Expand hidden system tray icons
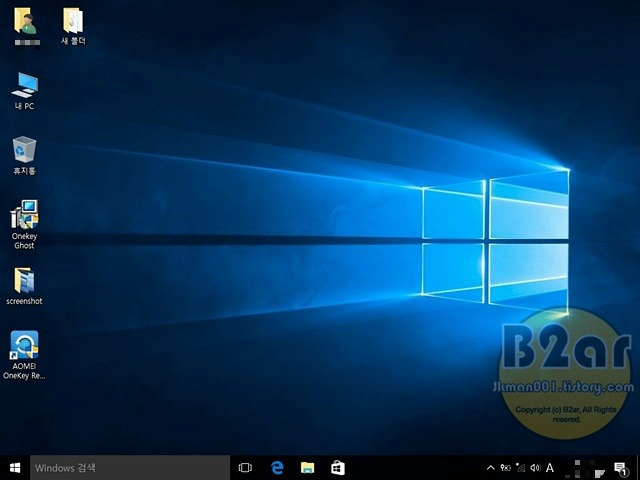Image resolution: width=640 pixels, height=480 pixels. 491,468
